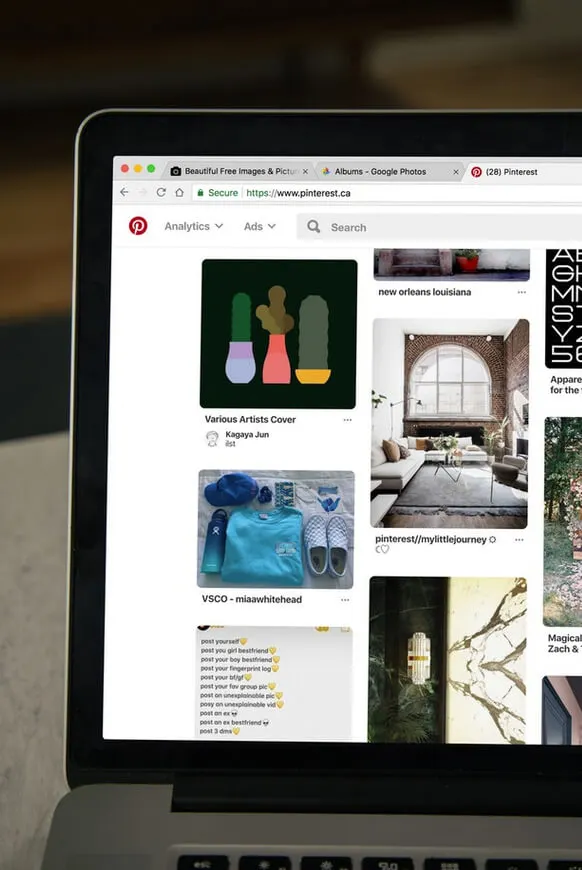Click the search magnifier icon

point(313,226)
